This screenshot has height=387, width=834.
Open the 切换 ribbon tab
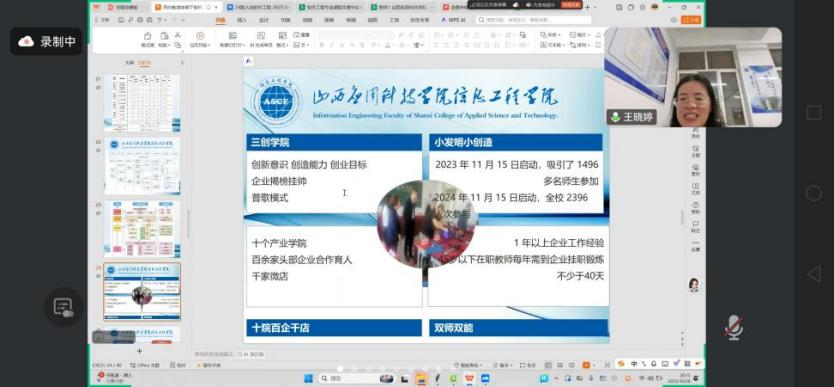click(286, 20)
